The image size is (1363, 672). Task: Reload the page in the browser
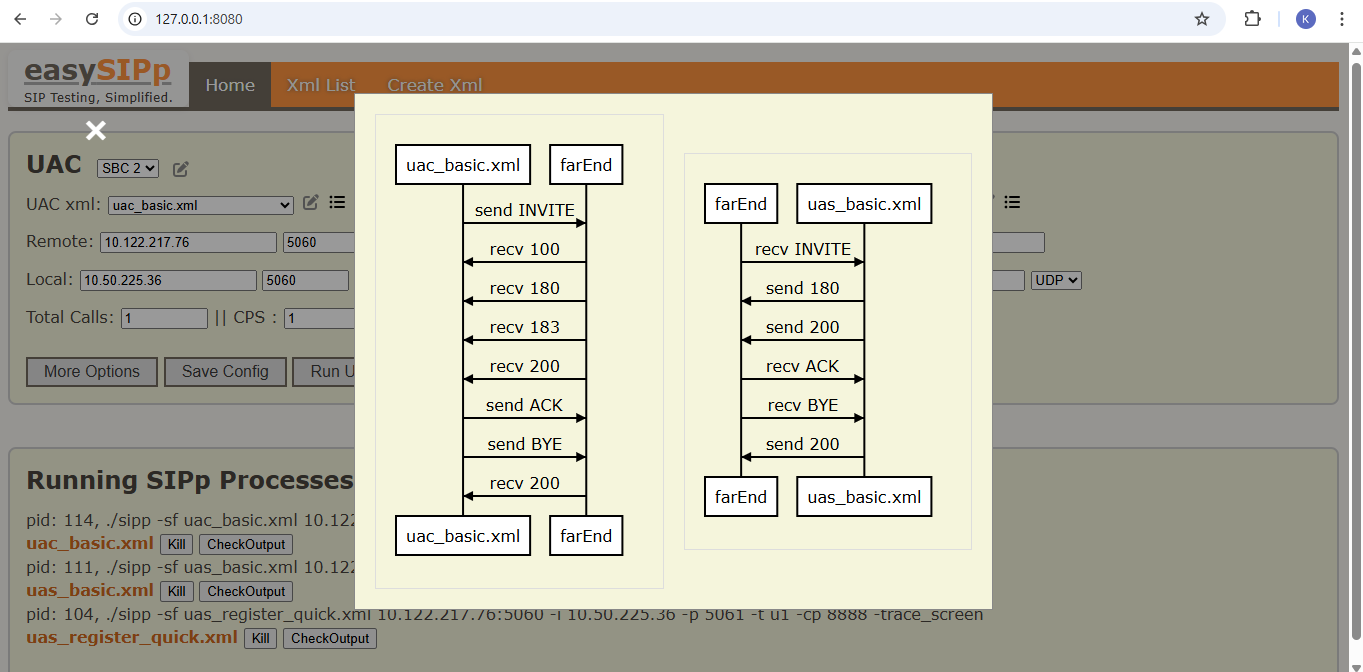pos(92,19)
